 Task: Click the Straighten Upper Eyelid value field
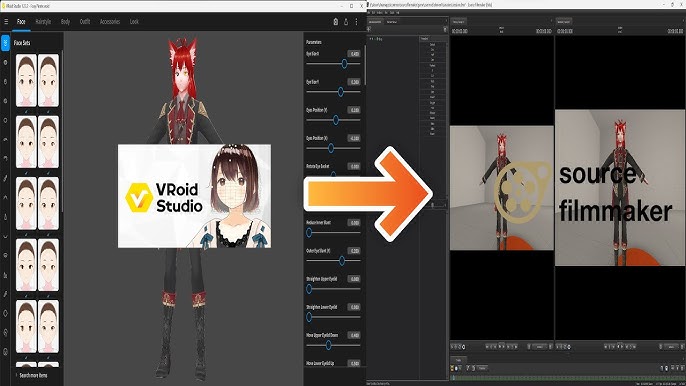(354, 279)
